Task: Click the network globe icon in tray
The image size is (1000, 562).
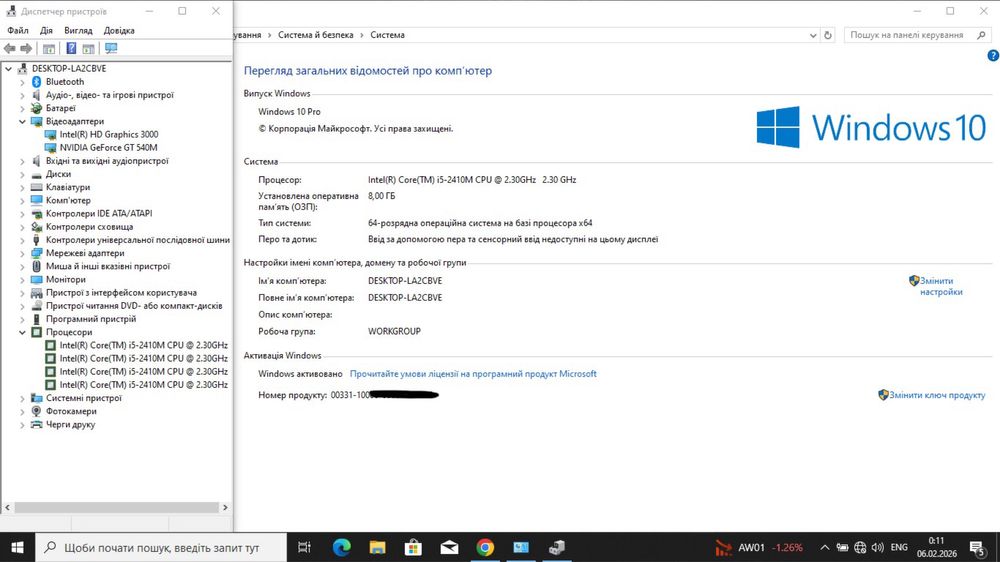Action: (x=860, y=547)
